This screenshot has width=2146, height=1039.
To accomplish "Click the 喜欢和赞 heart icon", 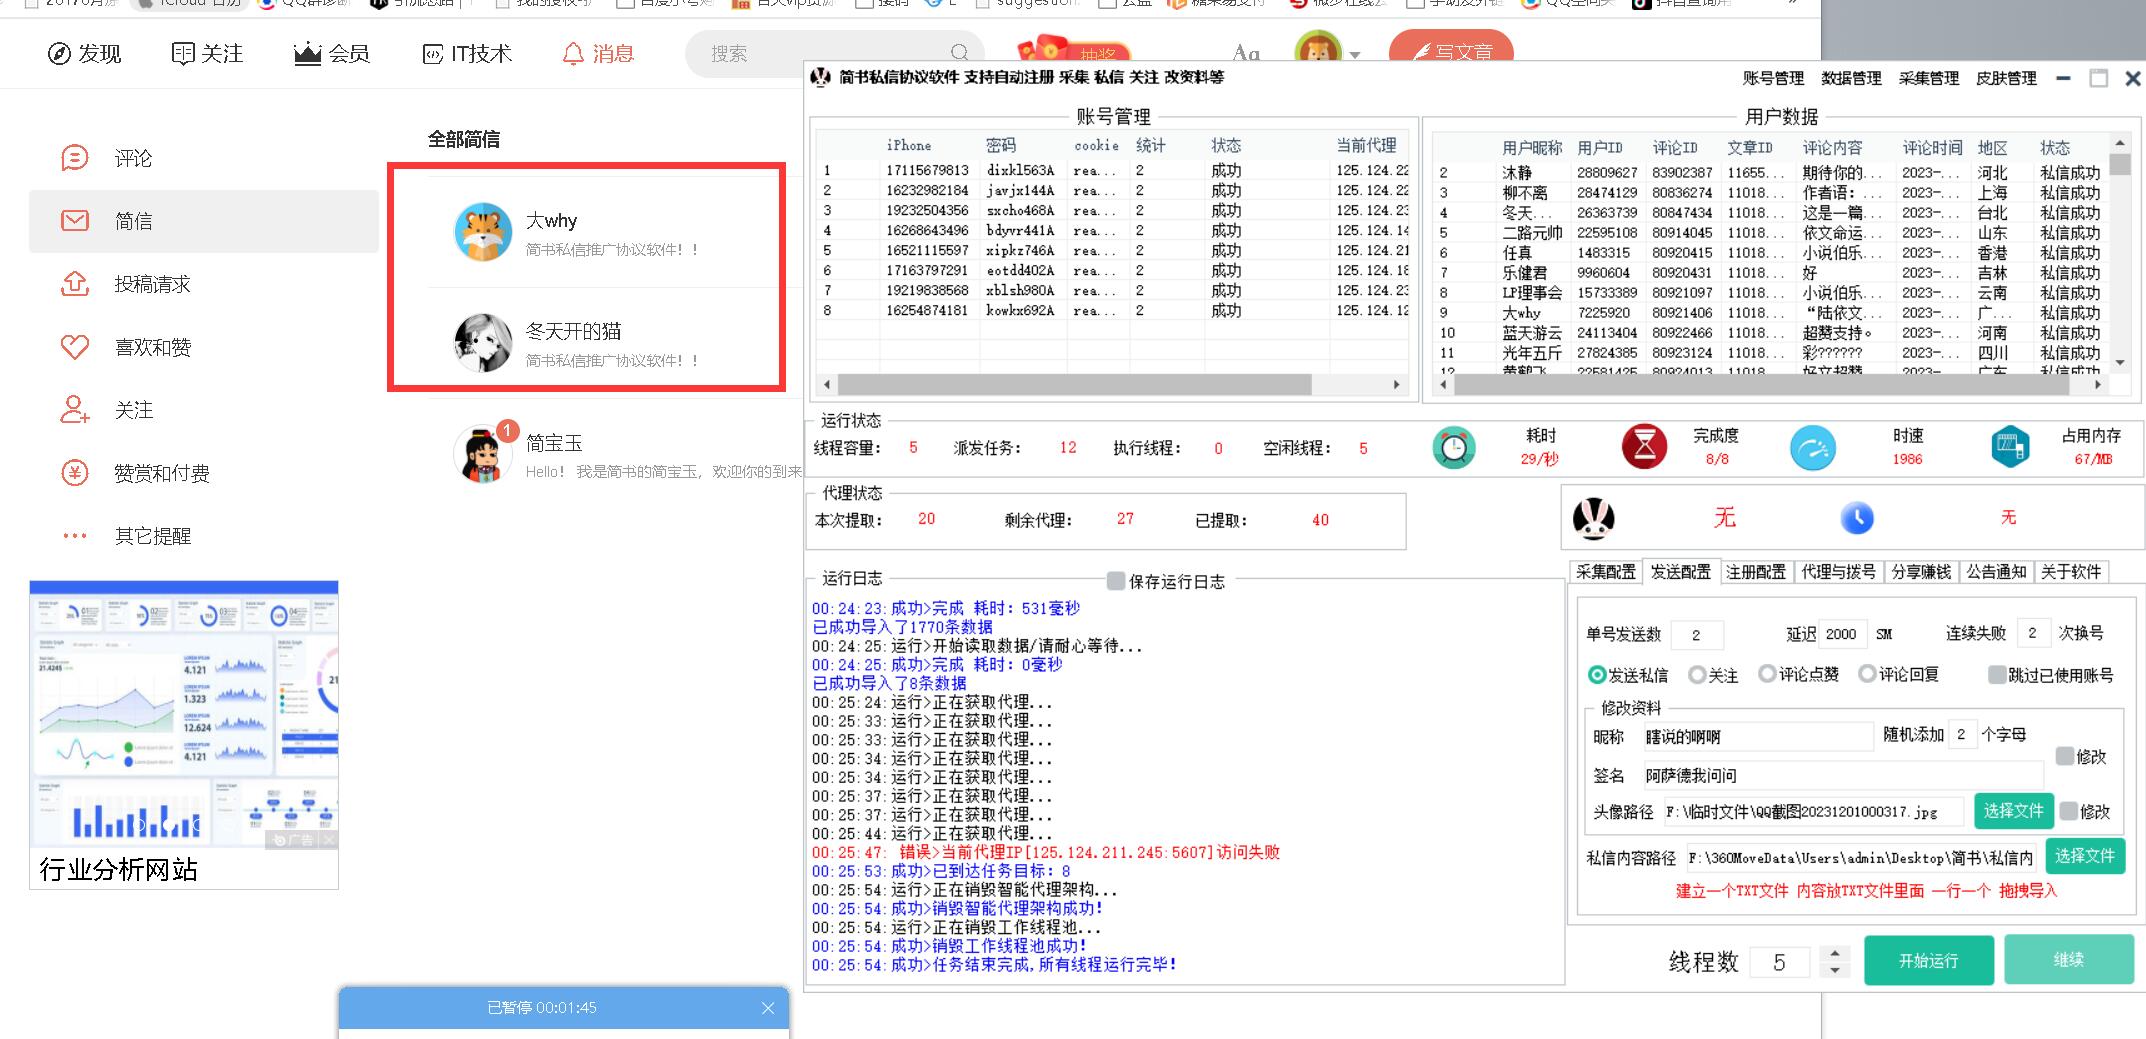I will [75, 347].
